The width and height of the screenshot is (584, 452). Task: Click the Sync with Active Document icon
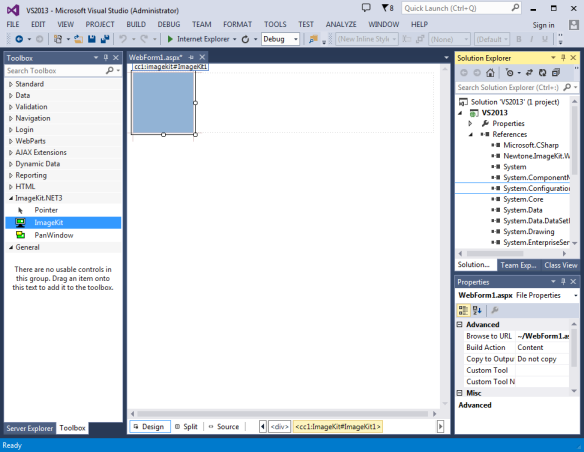[529, 73]
